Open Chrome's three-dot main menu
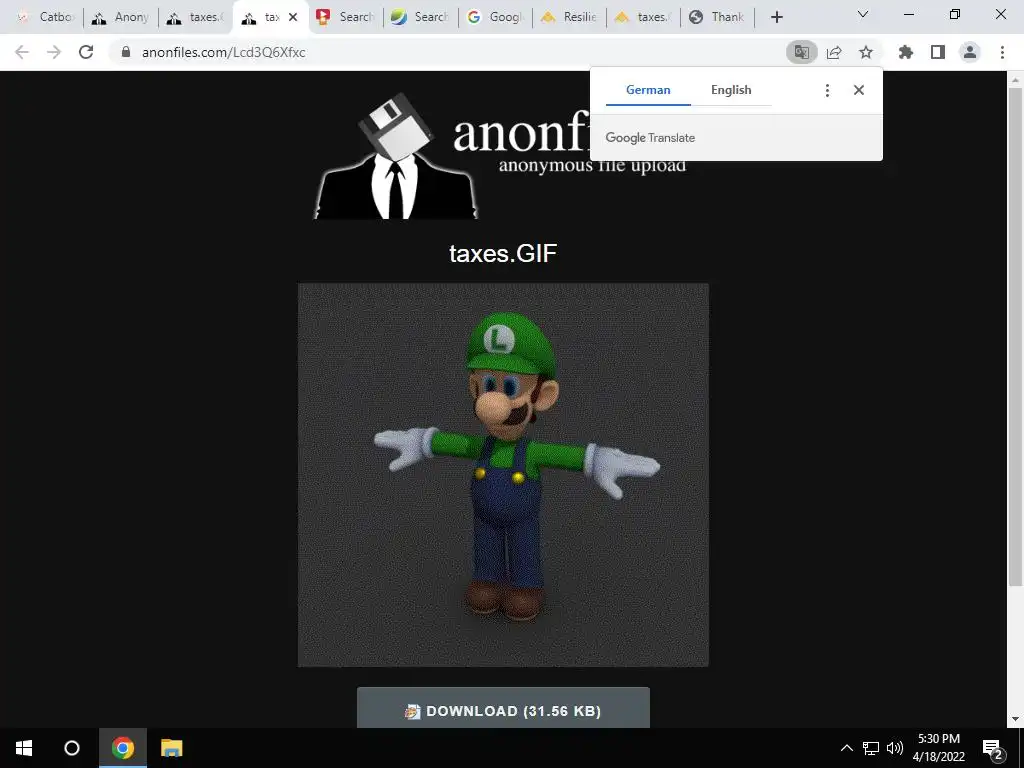Screen dimensions: 1024x768 point(1002,52)
